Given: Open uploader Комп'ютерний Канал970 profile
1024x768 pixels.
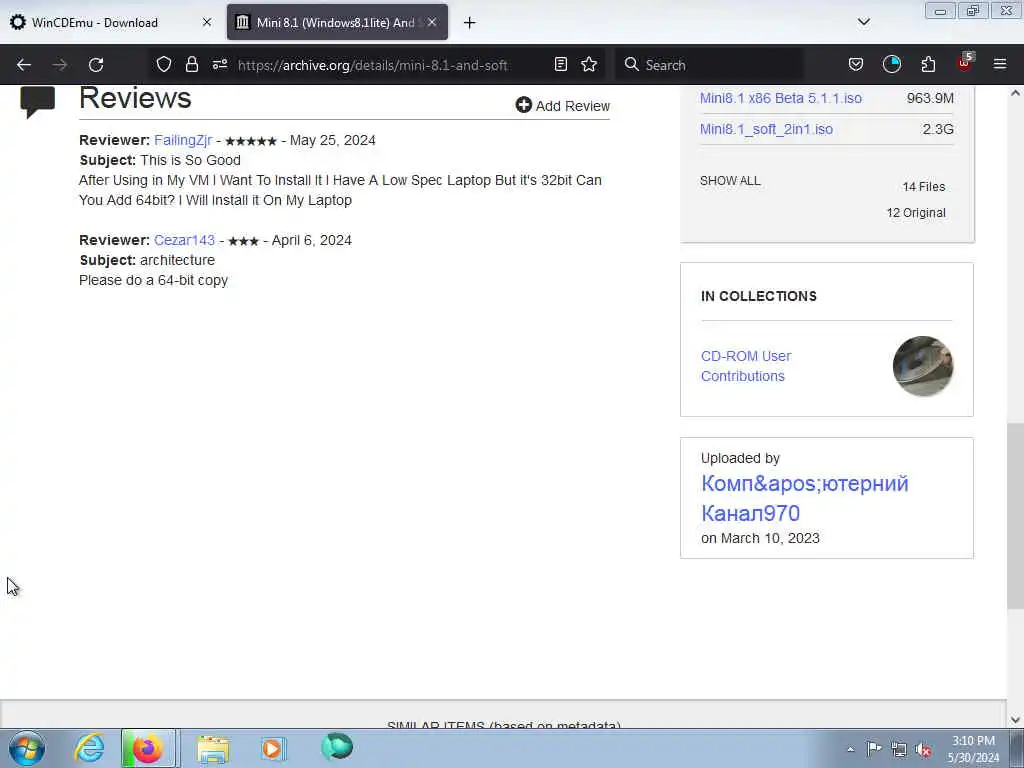Looking at the screenshot, I should pos(805,498).
